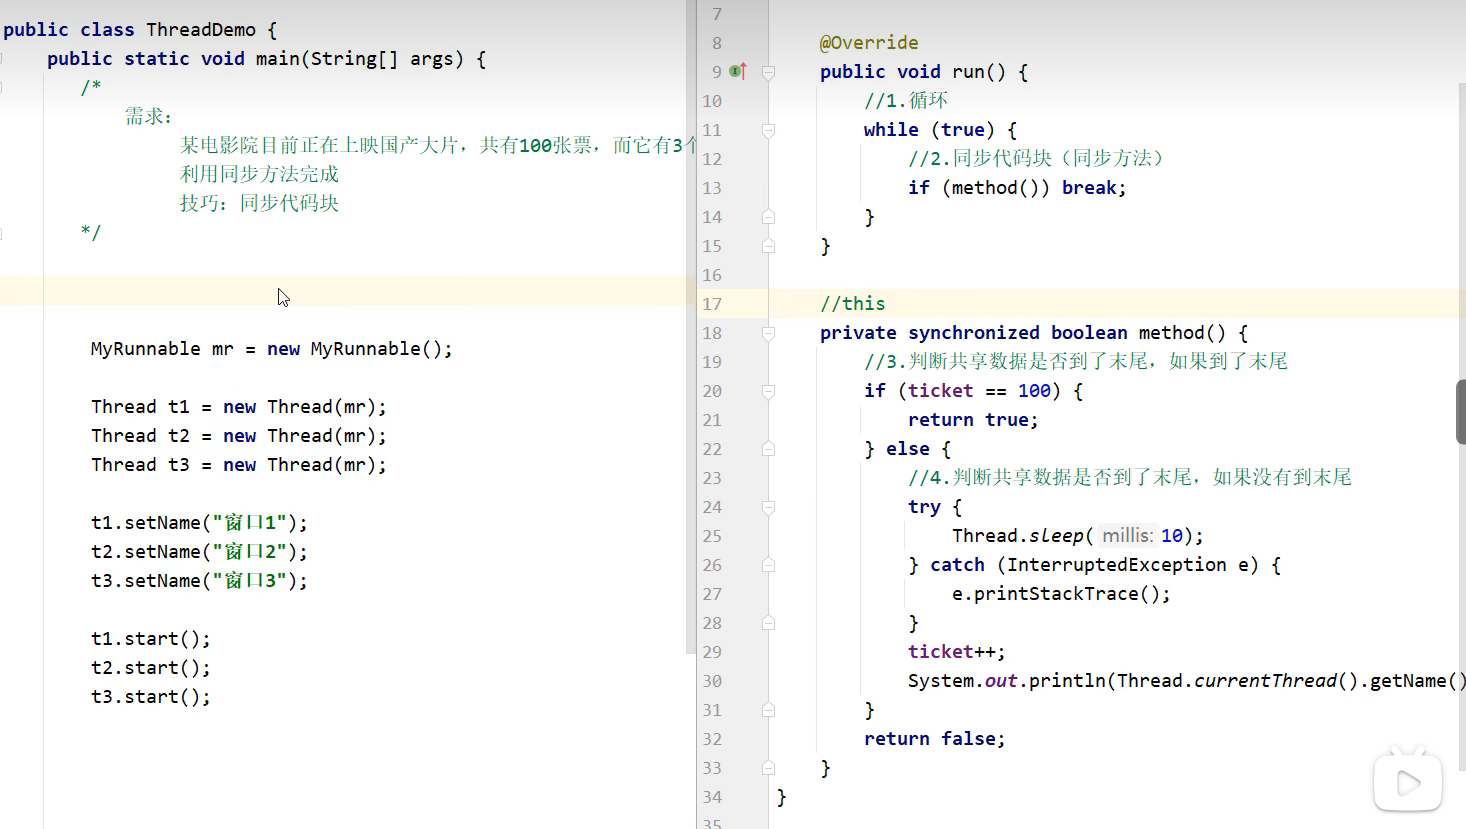Click the '//3.判断共享数据' comment on line 19
The image size is (1466, 829).
coord(1076,362)
